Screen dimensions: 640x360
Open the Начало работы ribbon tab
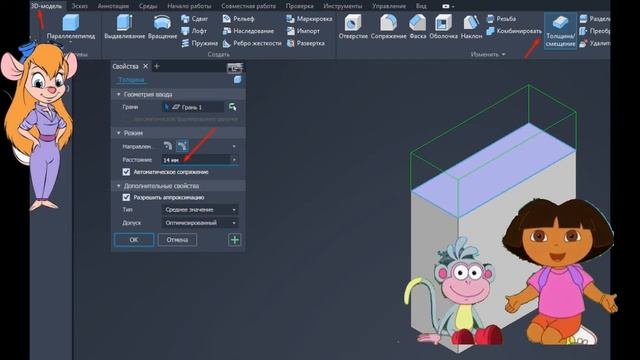click(x=189, y=6)
